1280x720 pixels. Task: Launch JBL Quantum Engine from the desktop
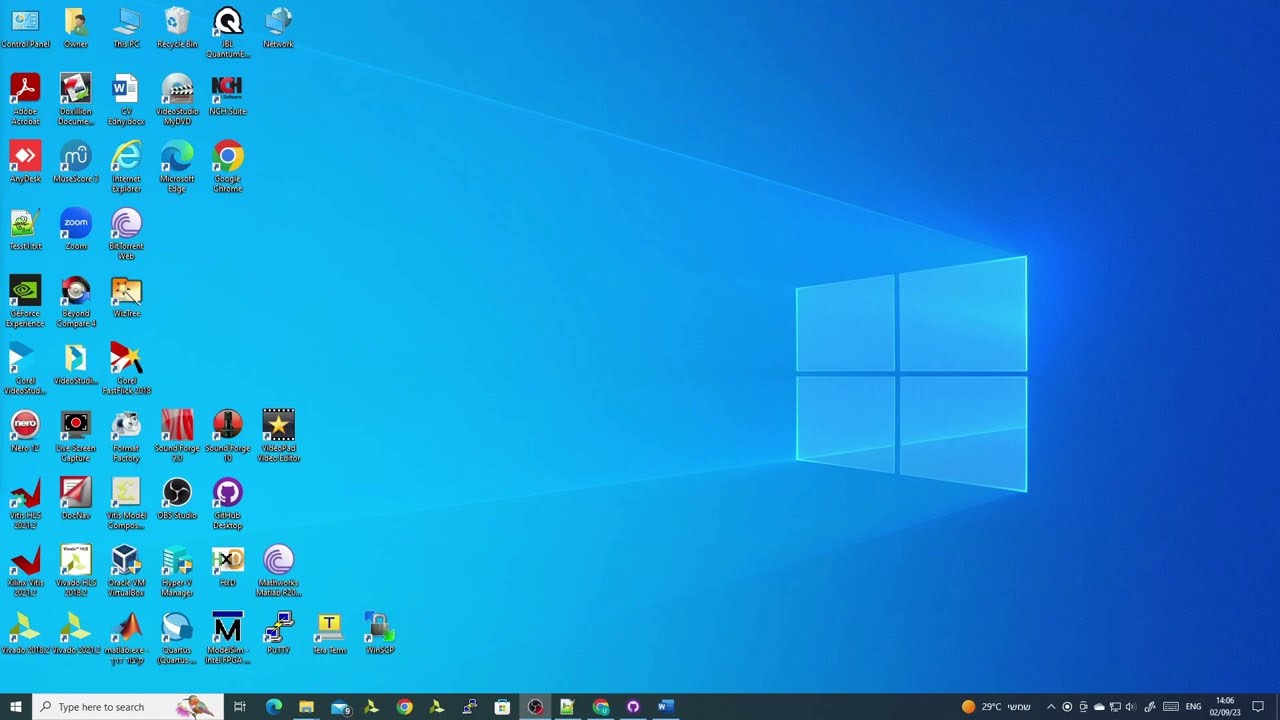(228, 33)
